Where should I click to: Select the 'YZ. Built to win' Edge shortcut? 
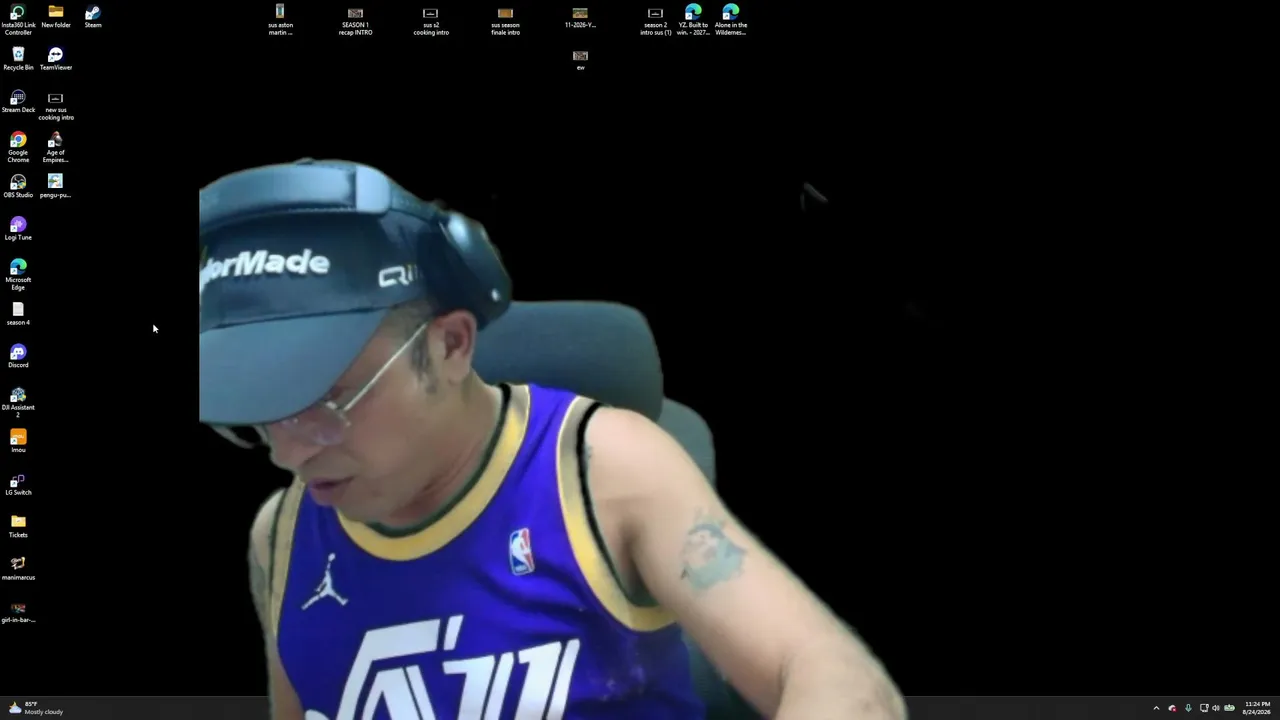693,20
